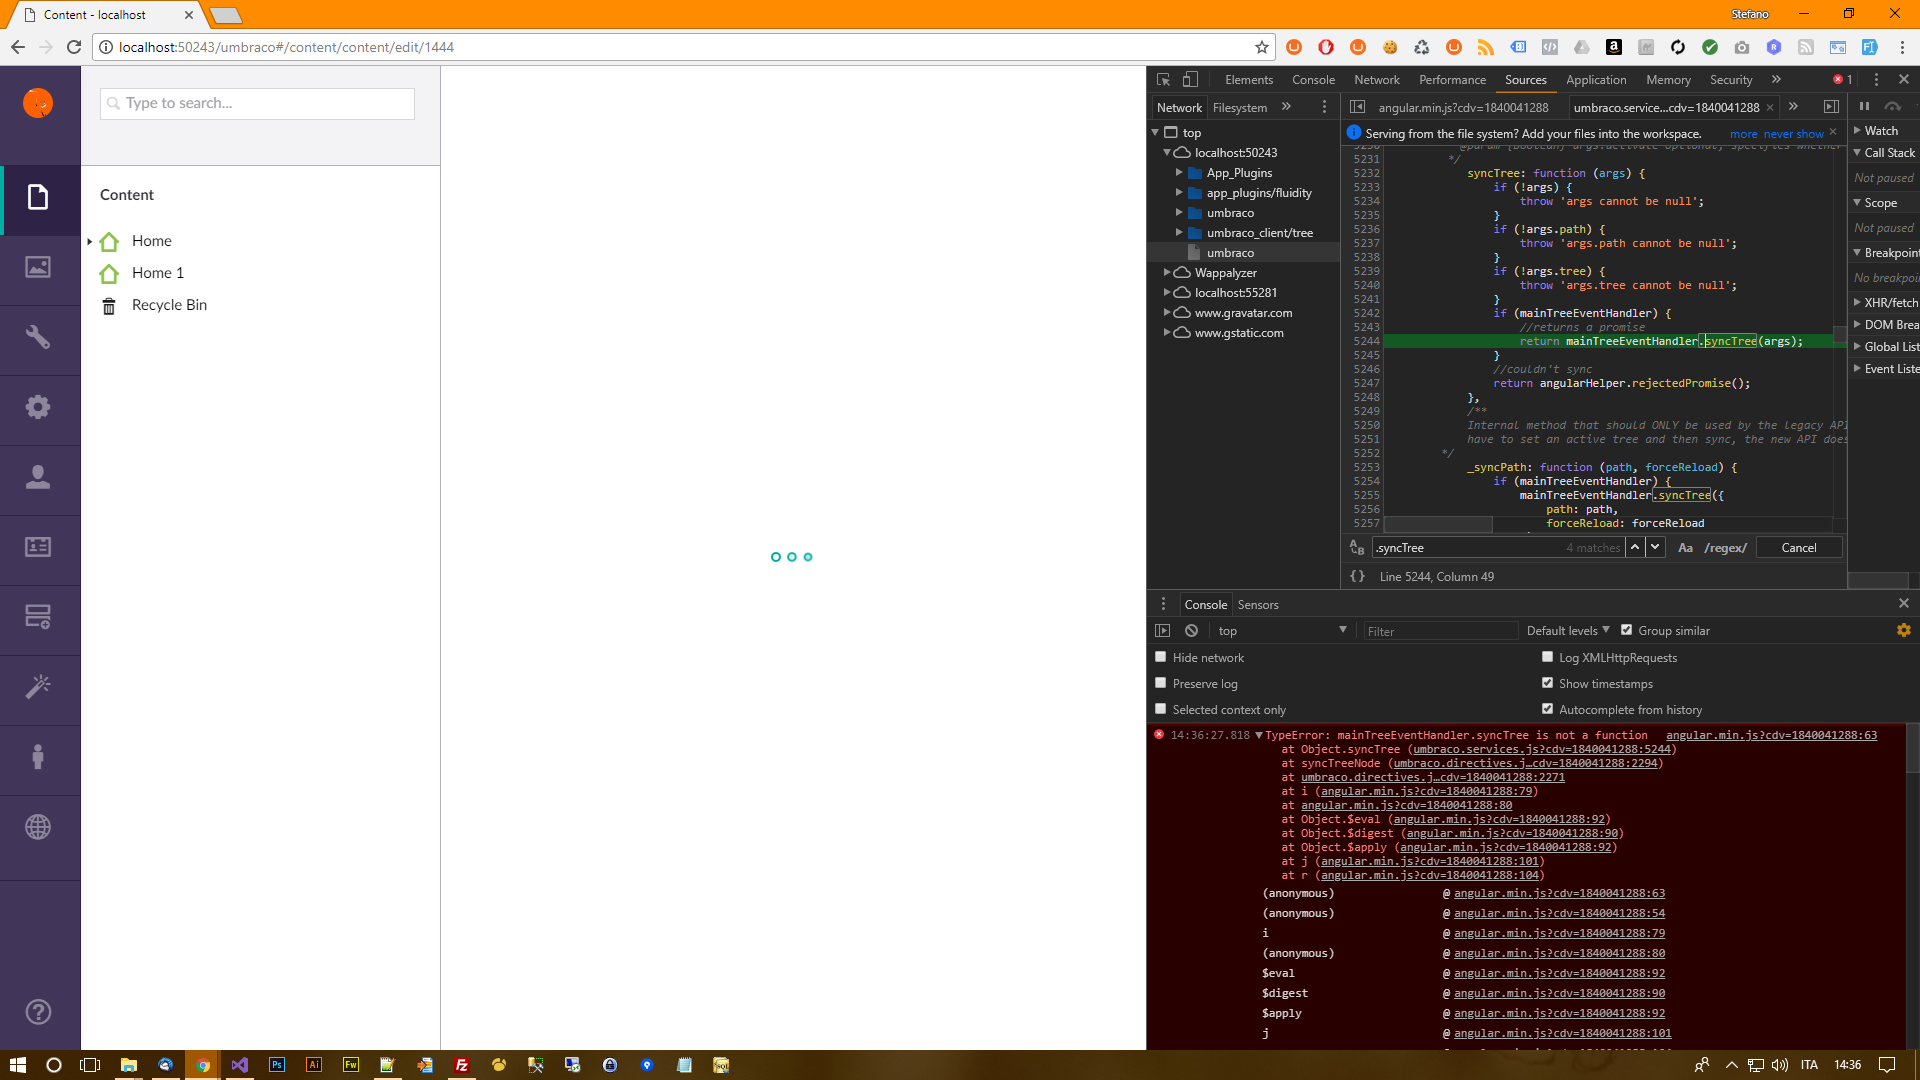
Task: Switch to the Elements DevTools tab
Action: tap(1248, 80)
